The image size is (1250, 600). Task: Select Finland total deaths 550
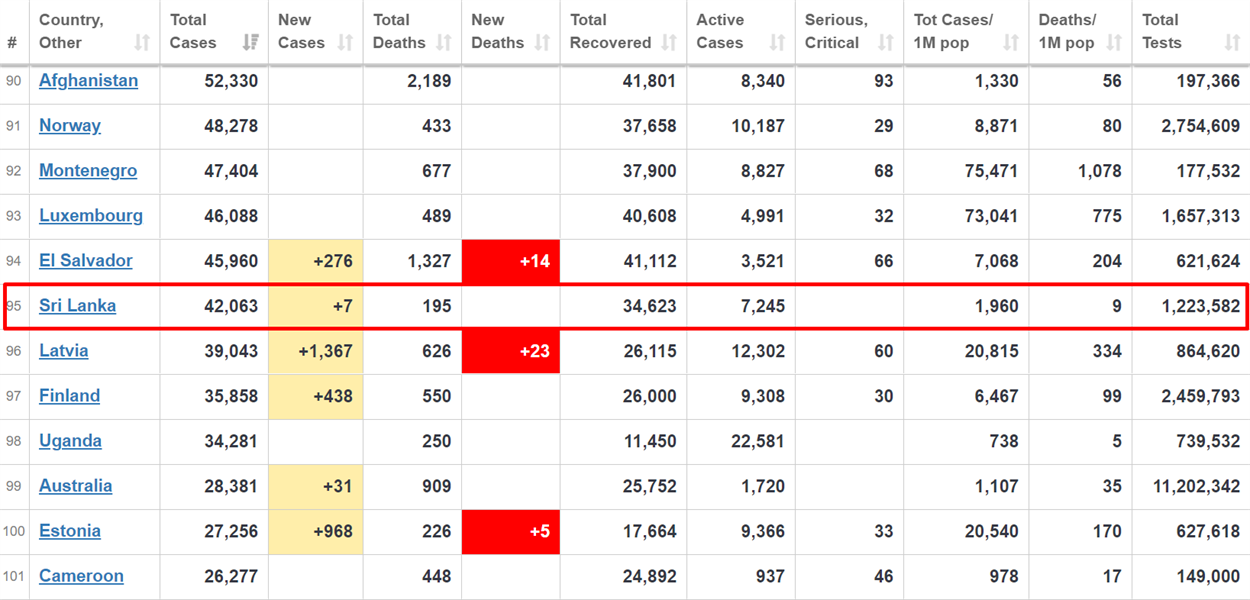(437, 396)
